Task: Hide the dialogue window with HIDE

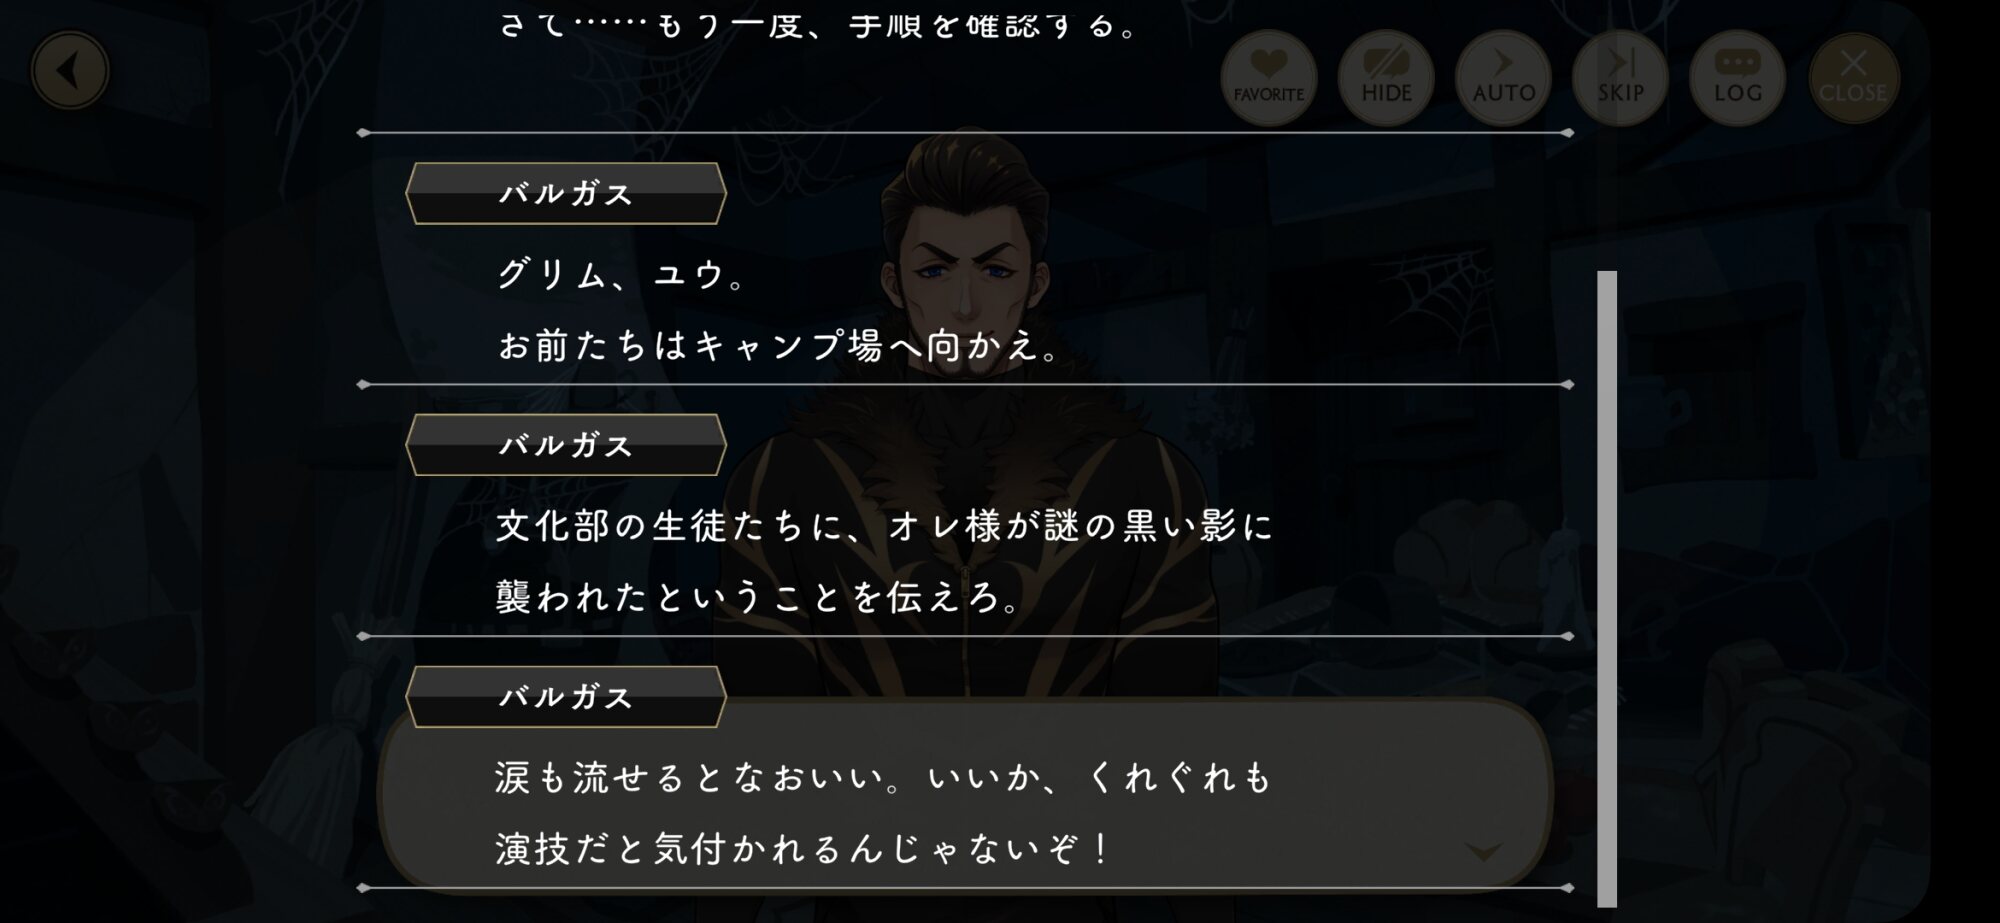Action: click(x=1386, y=77)
